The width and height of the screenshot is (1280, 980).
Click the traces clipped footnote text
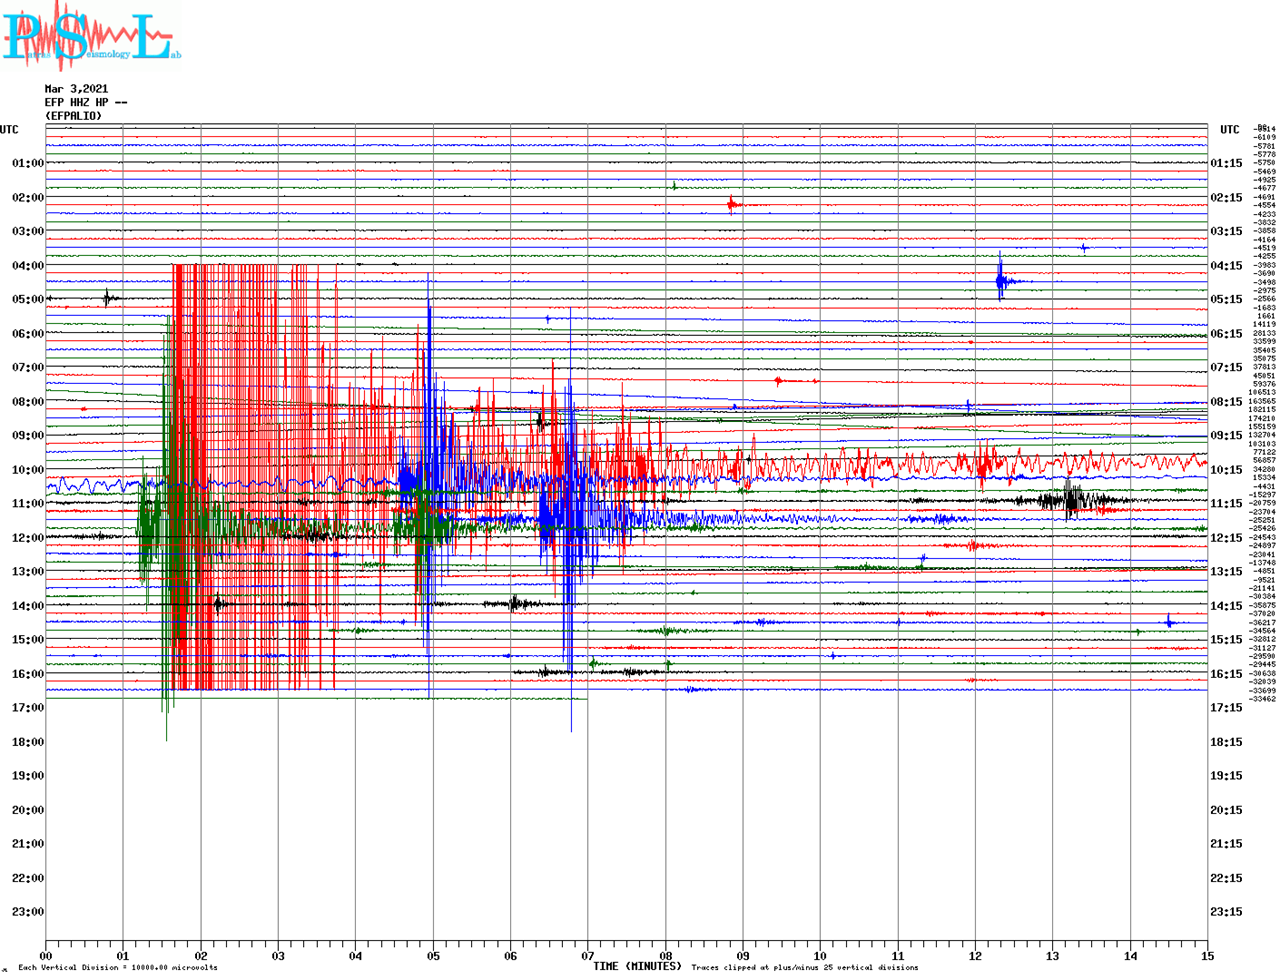coord(804,968)
